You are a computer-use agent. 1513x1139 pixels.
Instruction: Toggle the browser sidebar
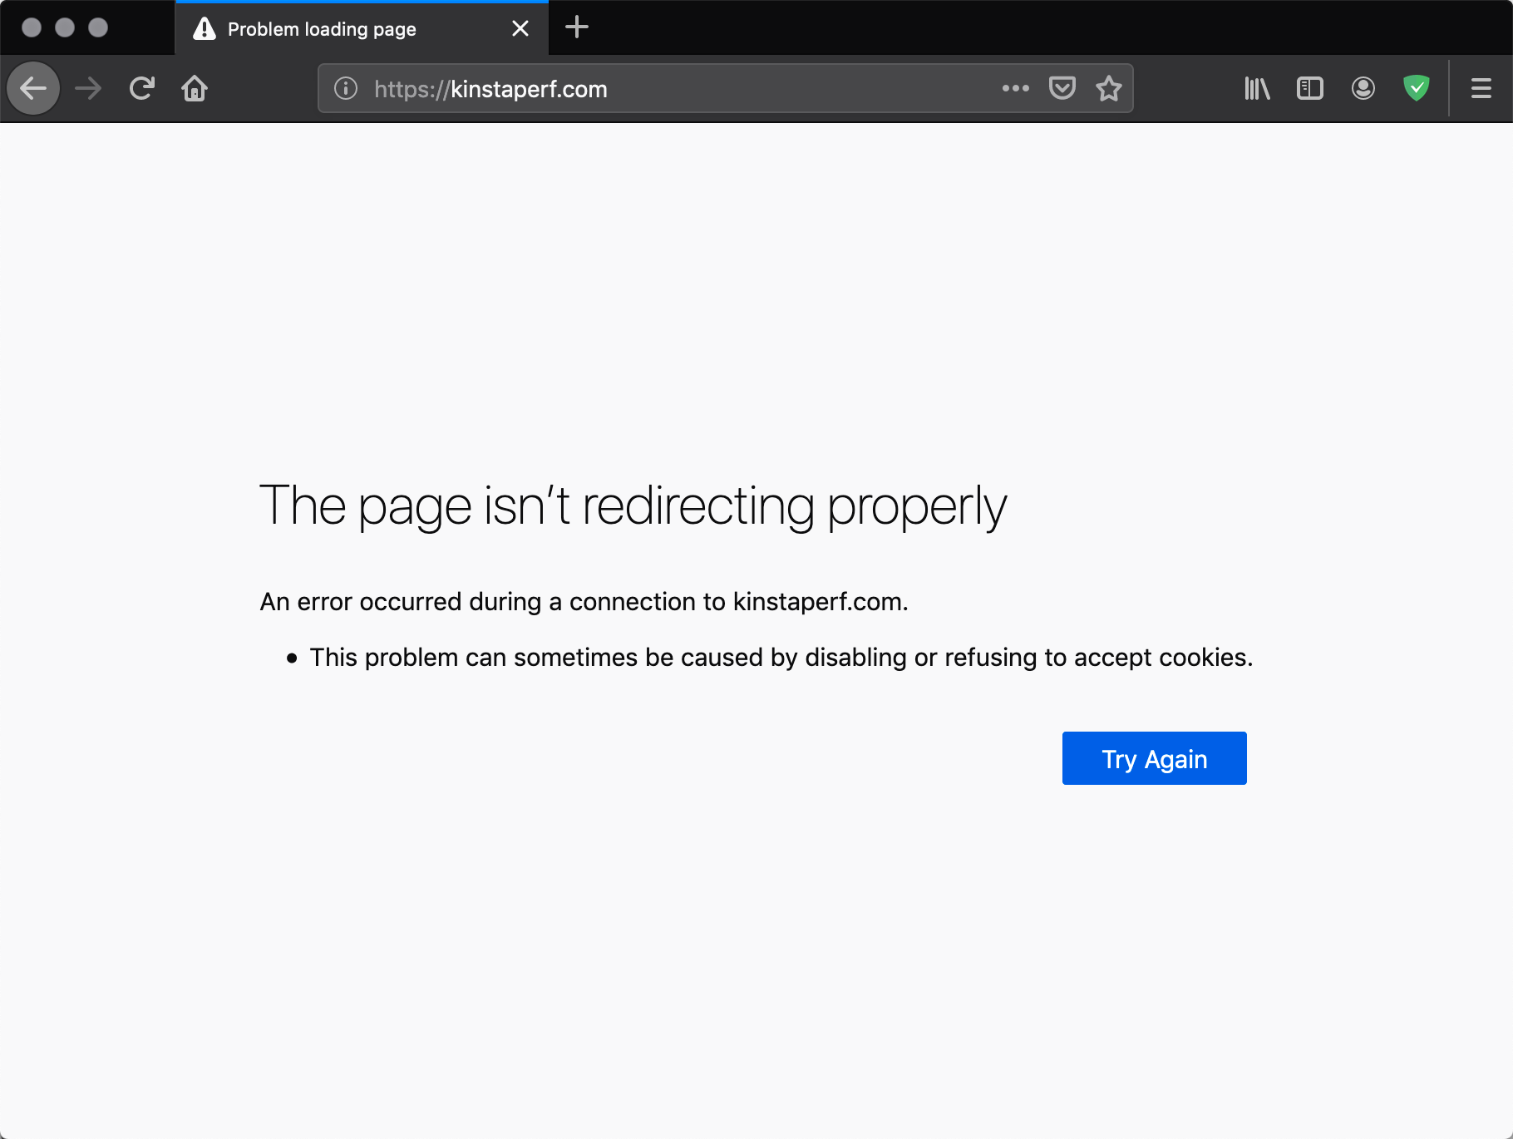point(1309,88)
